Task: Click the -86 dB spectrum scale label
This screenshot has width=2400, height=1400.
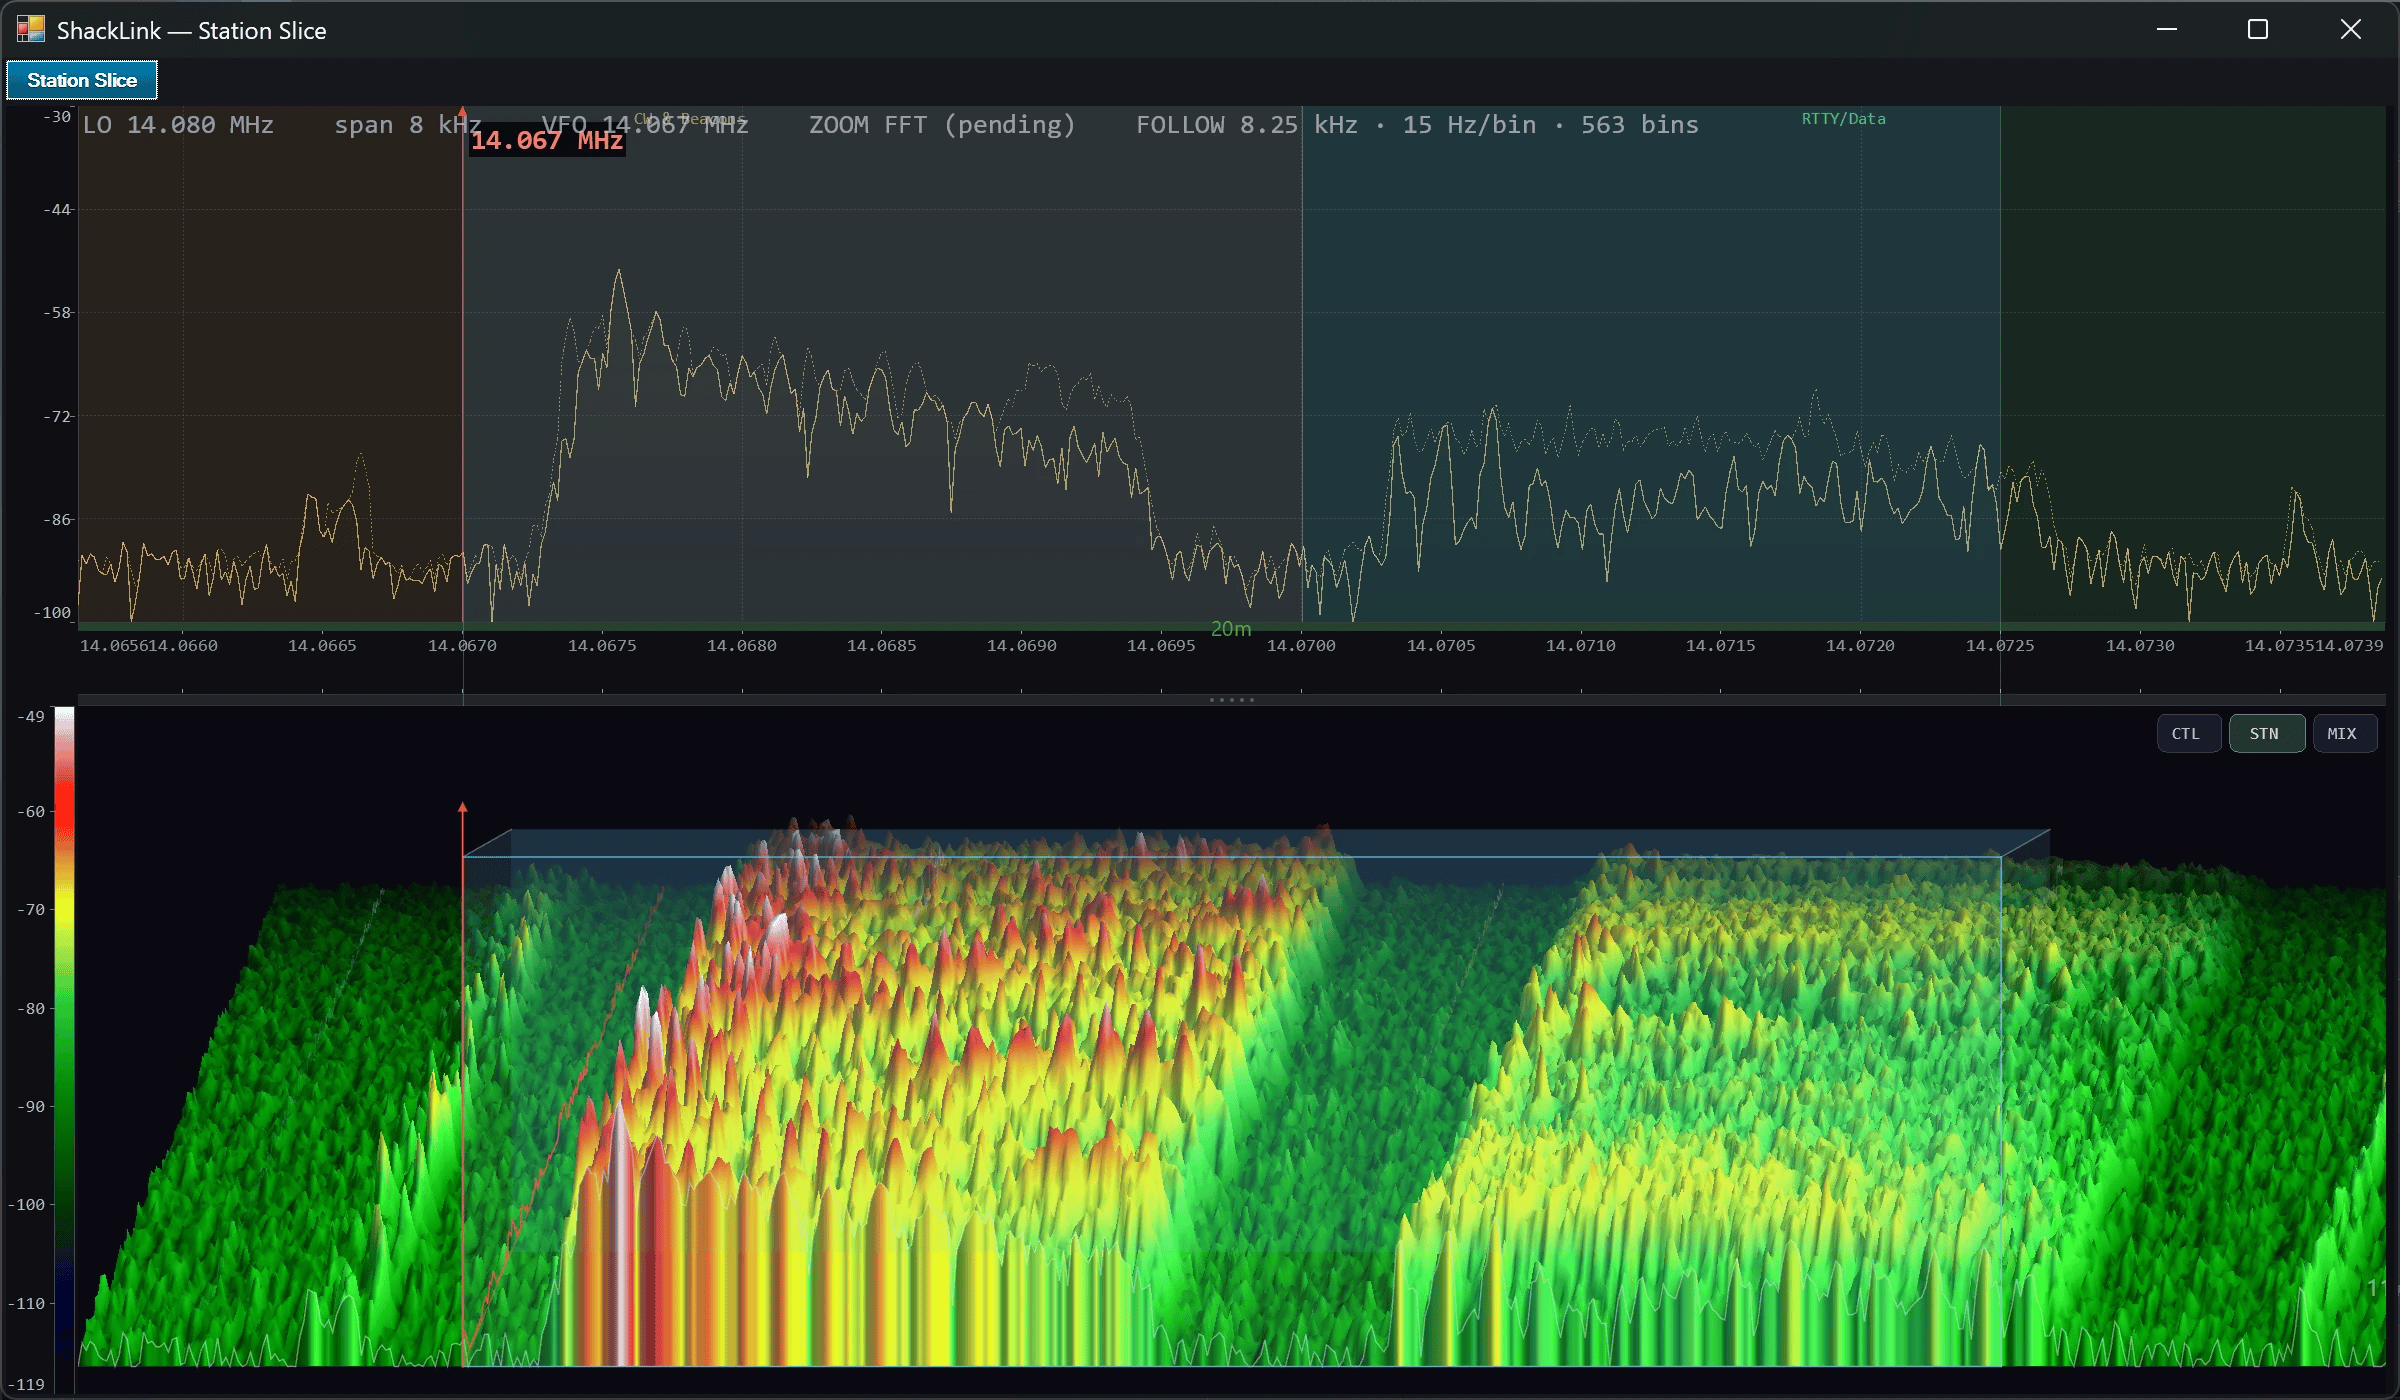Action: pyautogui.click(x=58, y=520)
